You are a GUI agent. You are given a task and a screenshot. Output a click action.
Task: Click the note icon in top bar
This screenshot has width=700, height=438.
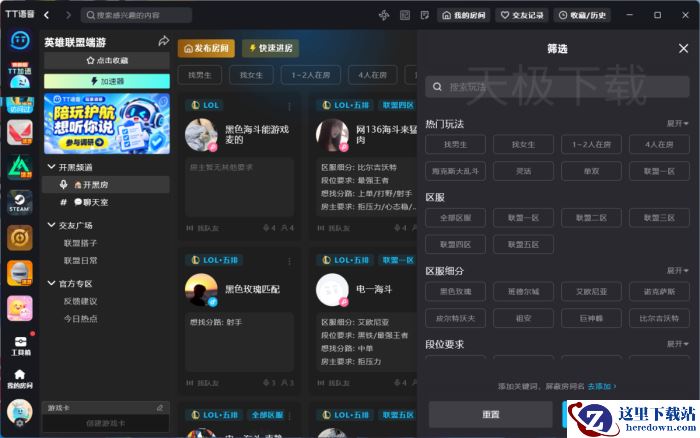point(425,15)
